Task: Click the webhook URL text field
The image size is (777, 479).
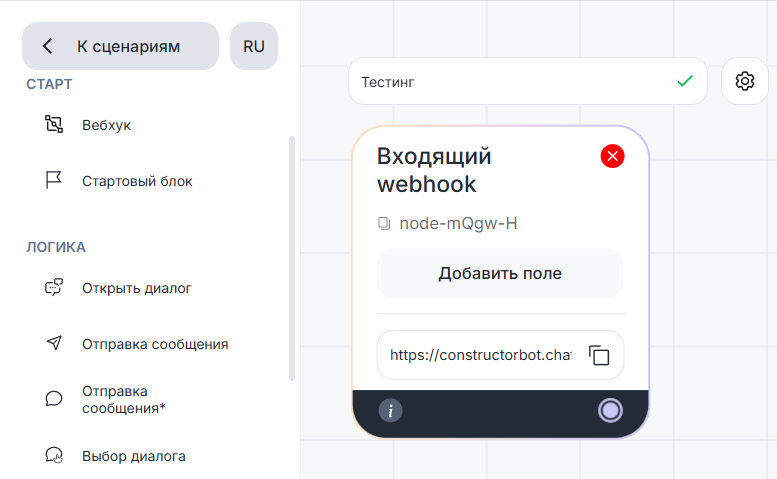Action: pos(480,355)
